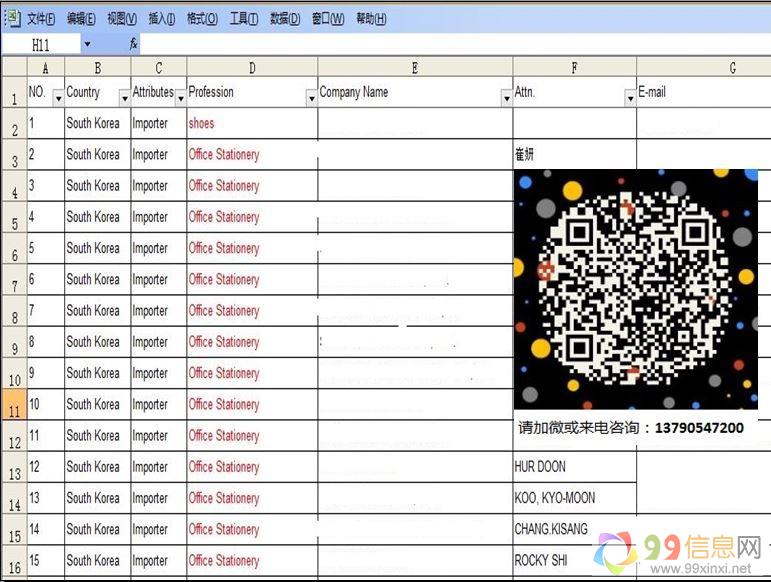Click the Select All corner button
Image resolution: width=771 pixels, height=582 pixels.
pyautogui.click(x=13, y=67)
